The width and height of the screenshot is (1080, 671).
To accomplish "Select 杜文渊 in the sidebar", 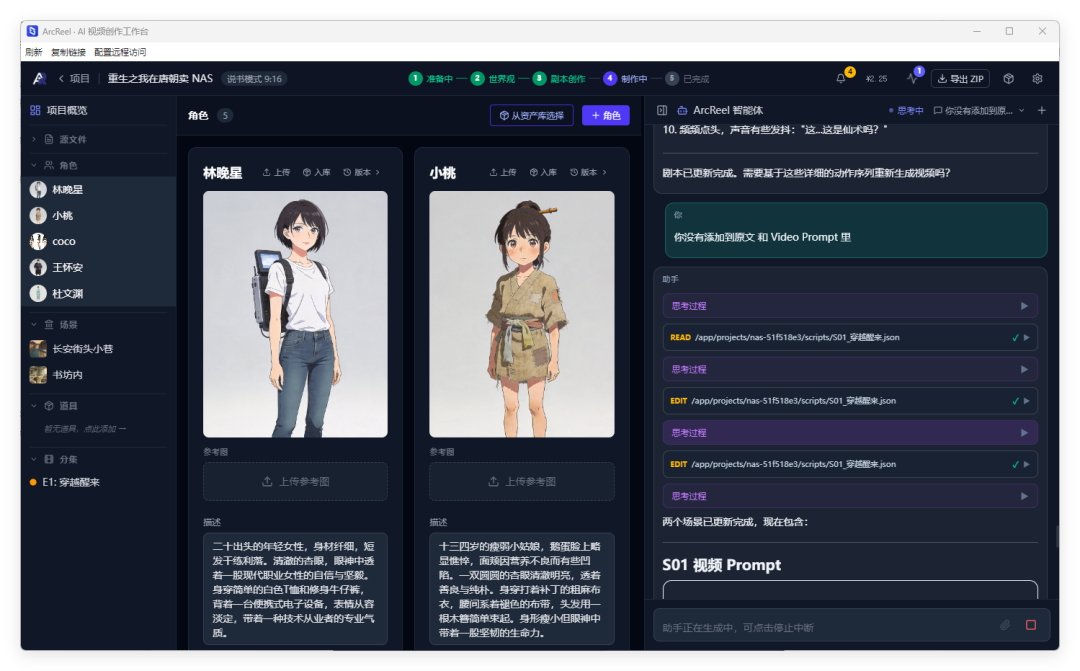I will coord(98,293).
